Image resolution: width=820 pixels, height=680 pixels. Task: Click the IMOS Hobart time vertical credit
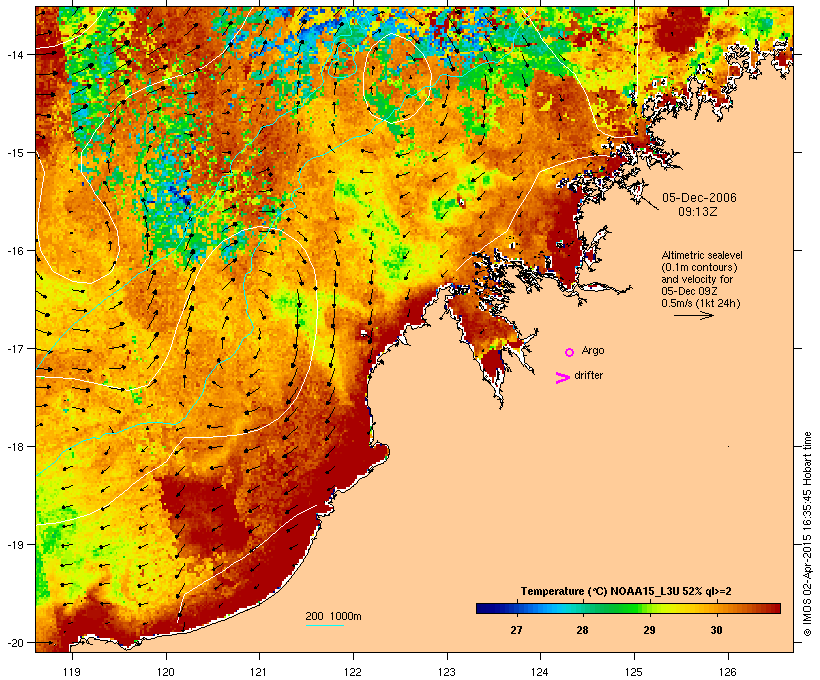tap(807, 534)
